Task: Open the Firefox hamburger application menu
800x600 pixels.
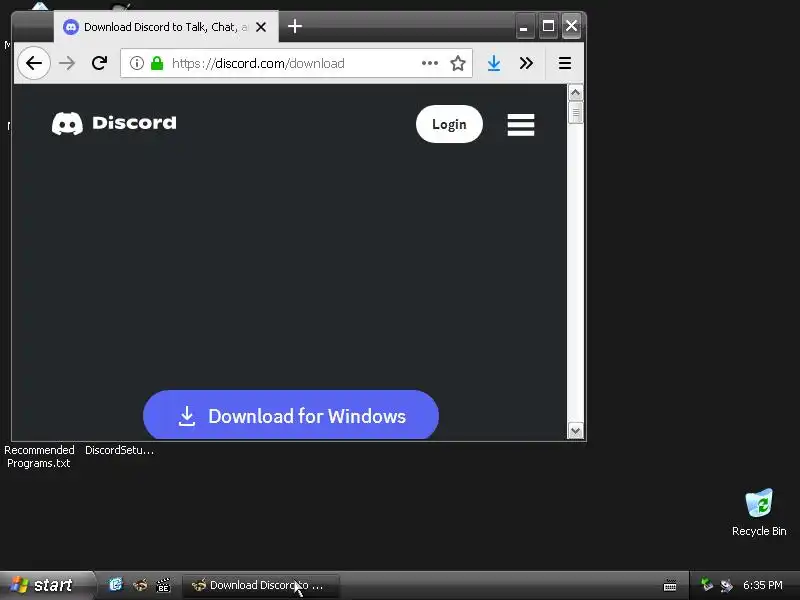Action: pyautogui.click(x=564, y=63)
